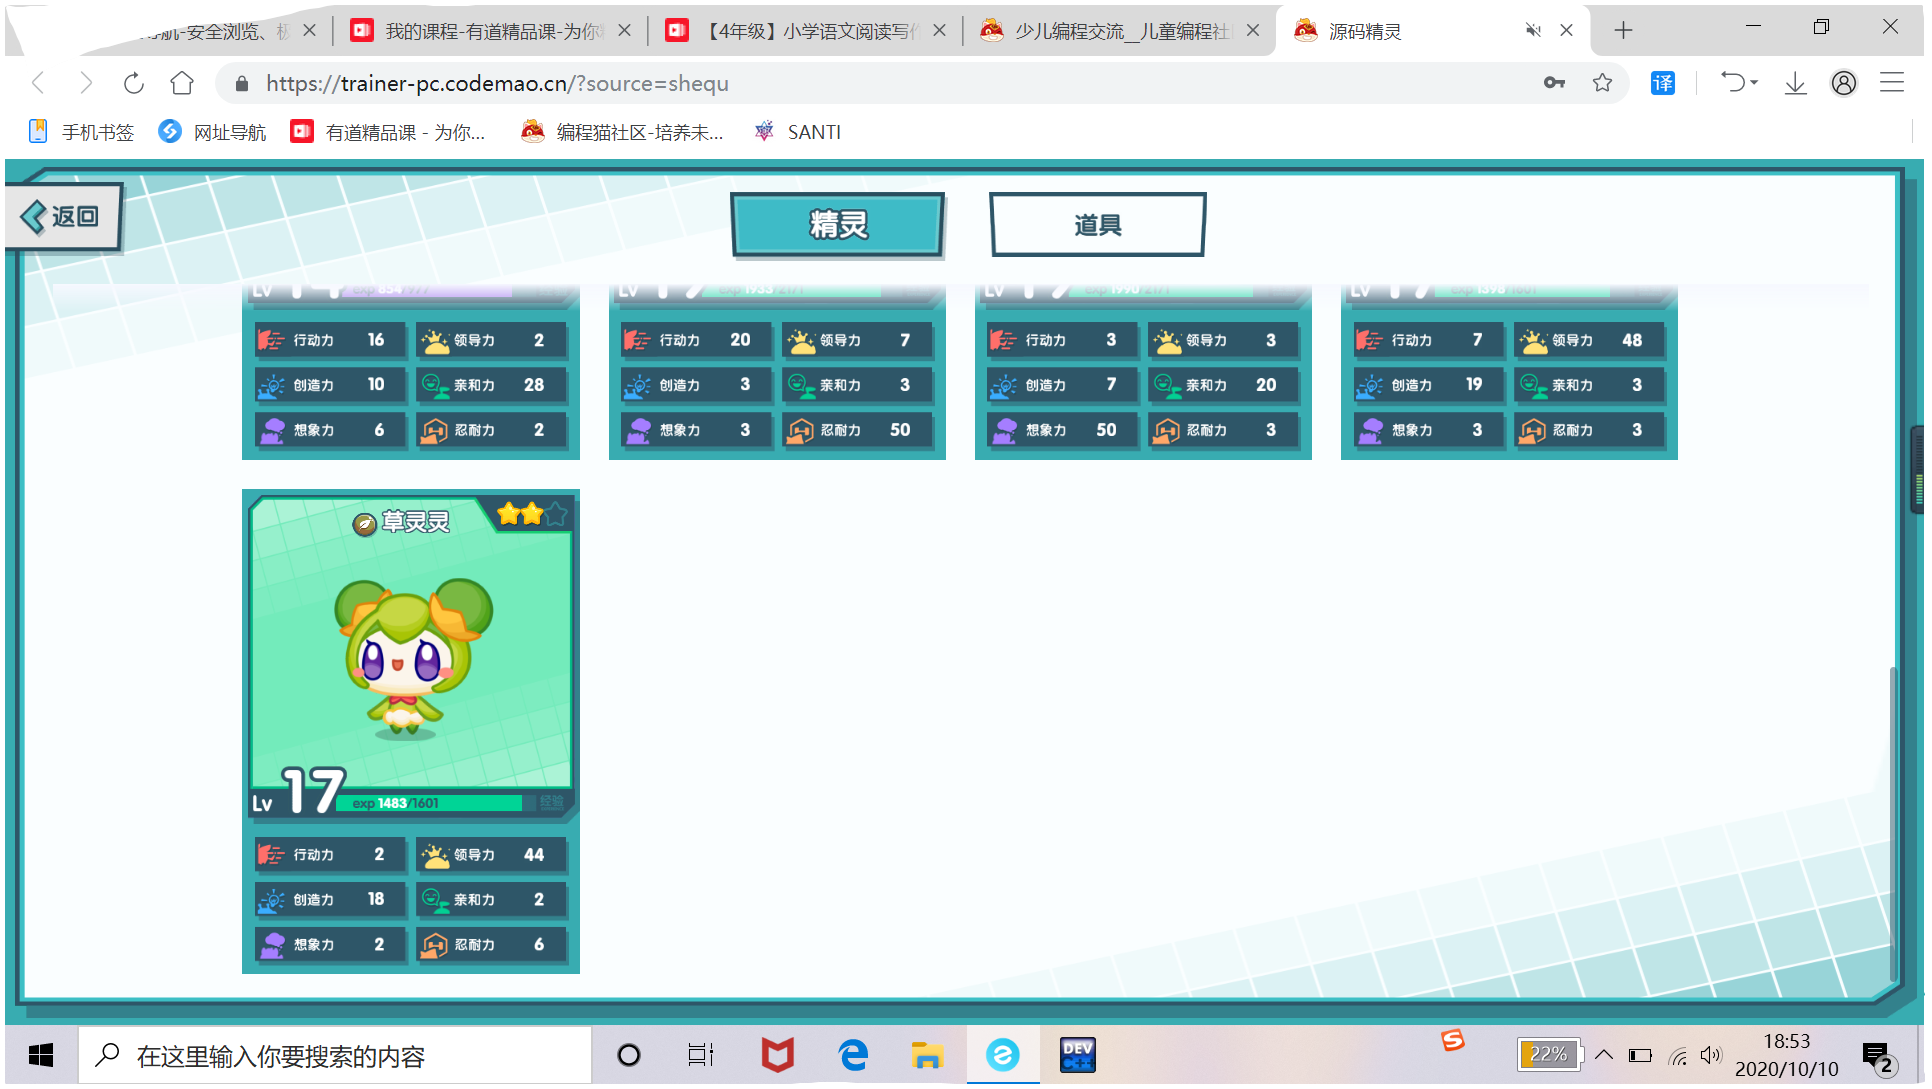Open Task View on the taskbar
This screenshot has height=1089, width=1932.
pyautogui.click(x=701, y=1055)
